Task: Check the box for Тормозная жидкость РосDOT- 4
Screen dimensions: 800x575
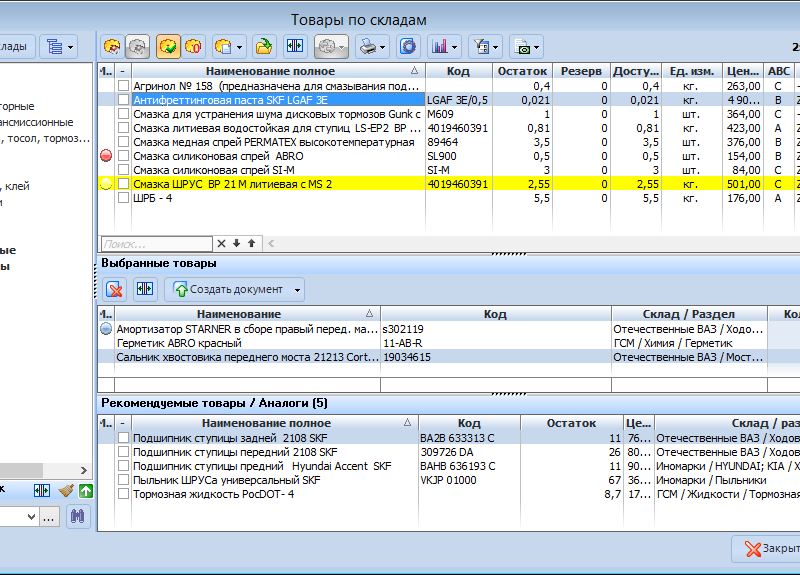Action: (x=123, y=494)
